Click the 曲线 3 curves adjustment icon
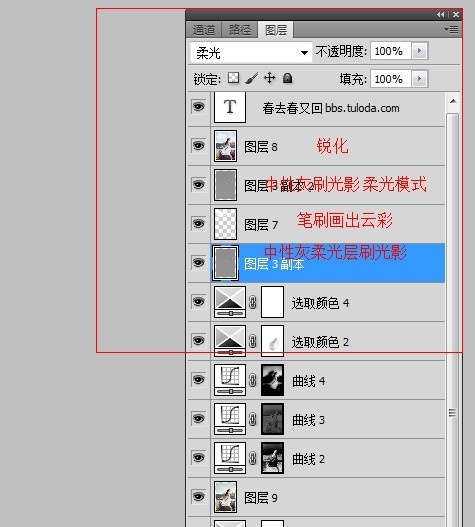Screen dimensions: 475x527 point(230,419)
